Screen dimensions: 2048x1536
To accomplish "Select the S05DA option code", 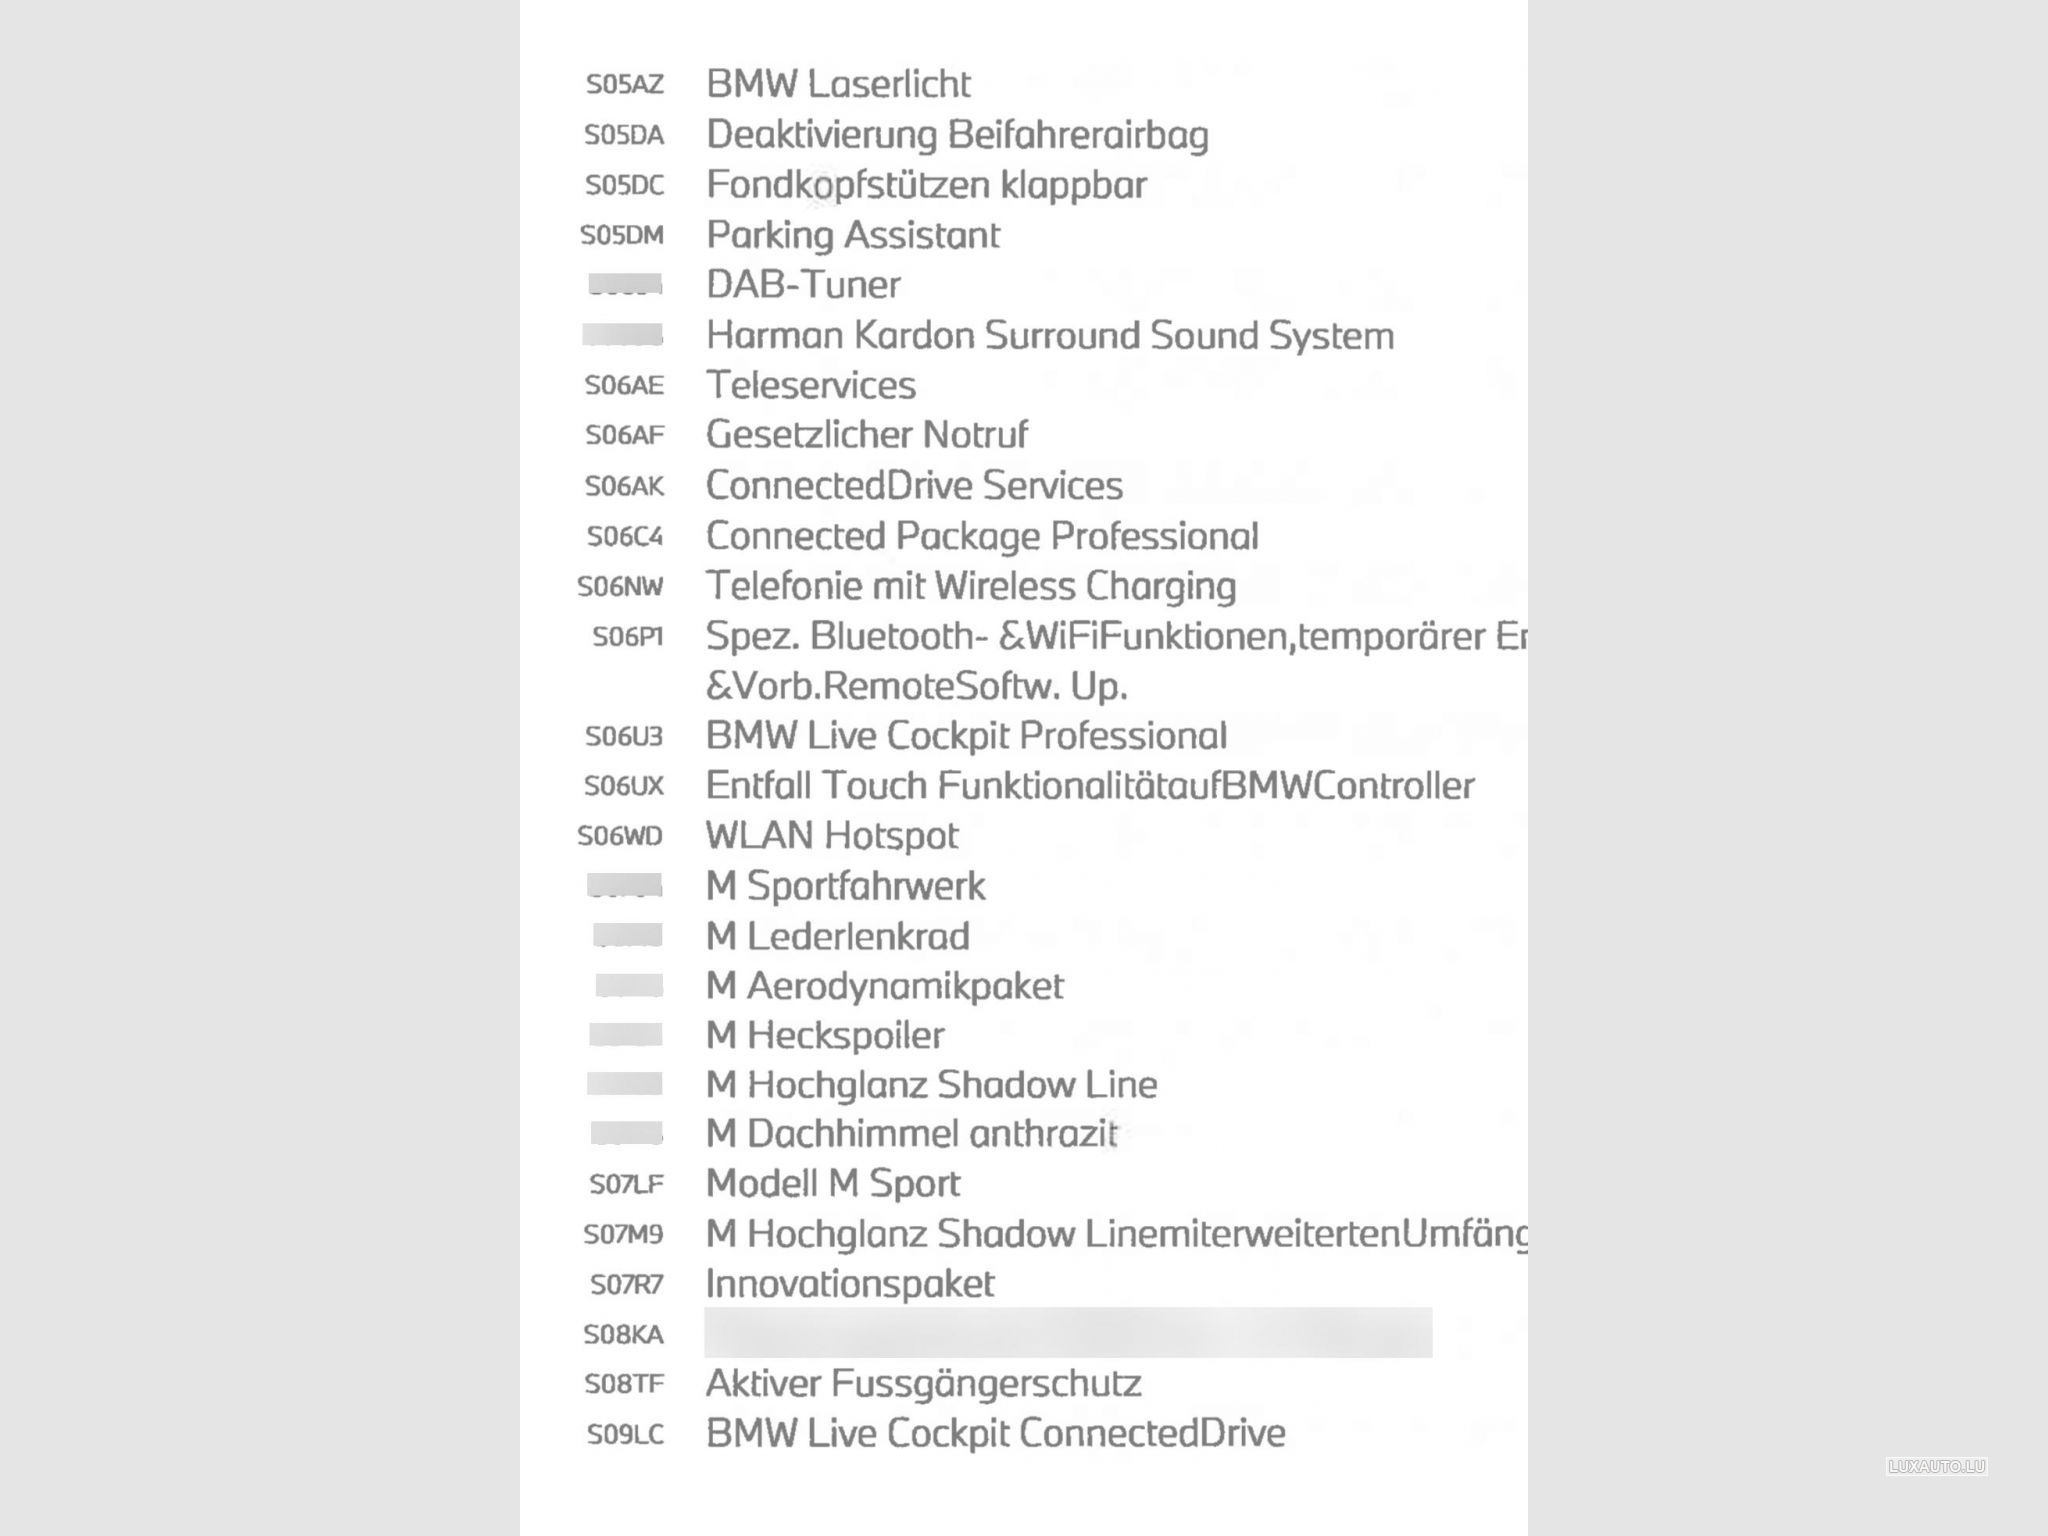I will [x=624, y=135].
